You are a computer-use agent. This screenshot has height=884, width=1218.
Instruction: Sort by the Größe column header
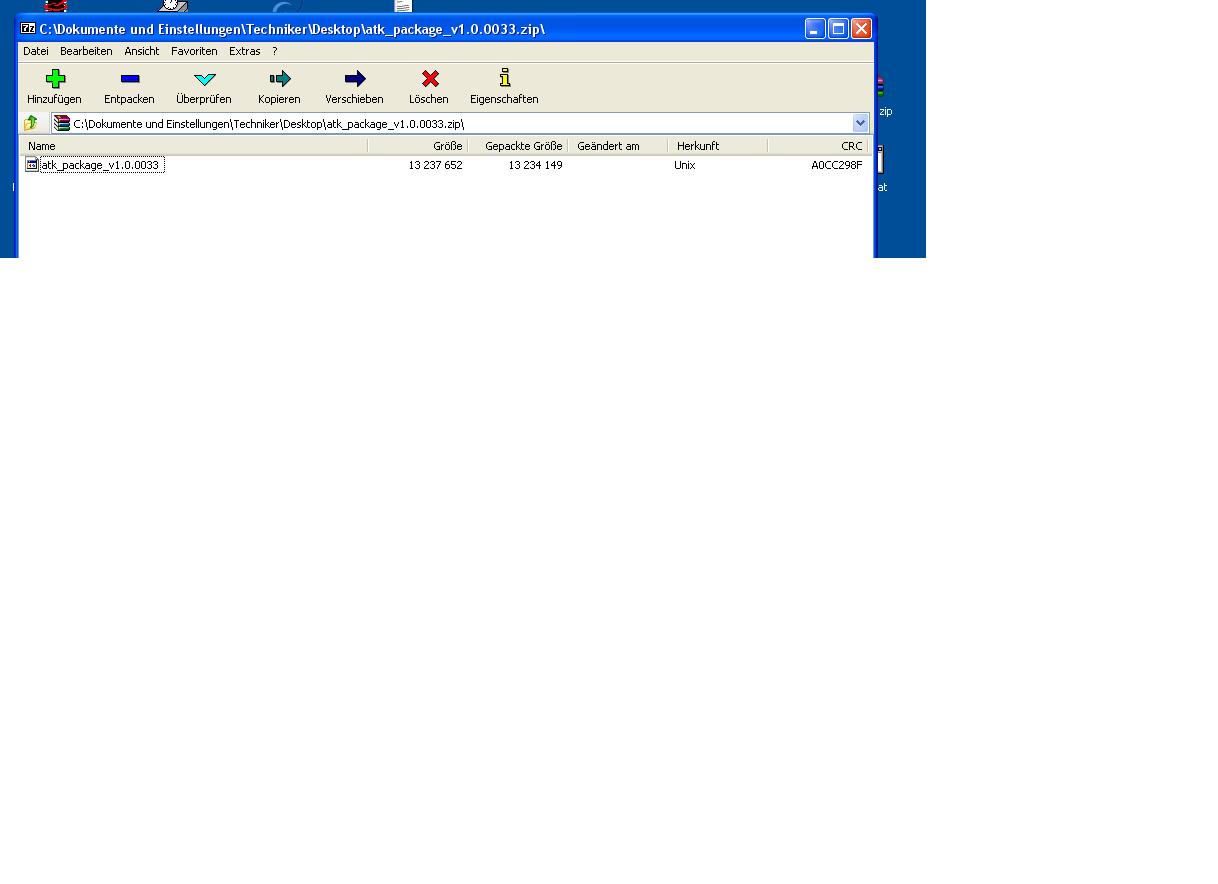click(x=447, y=146)
